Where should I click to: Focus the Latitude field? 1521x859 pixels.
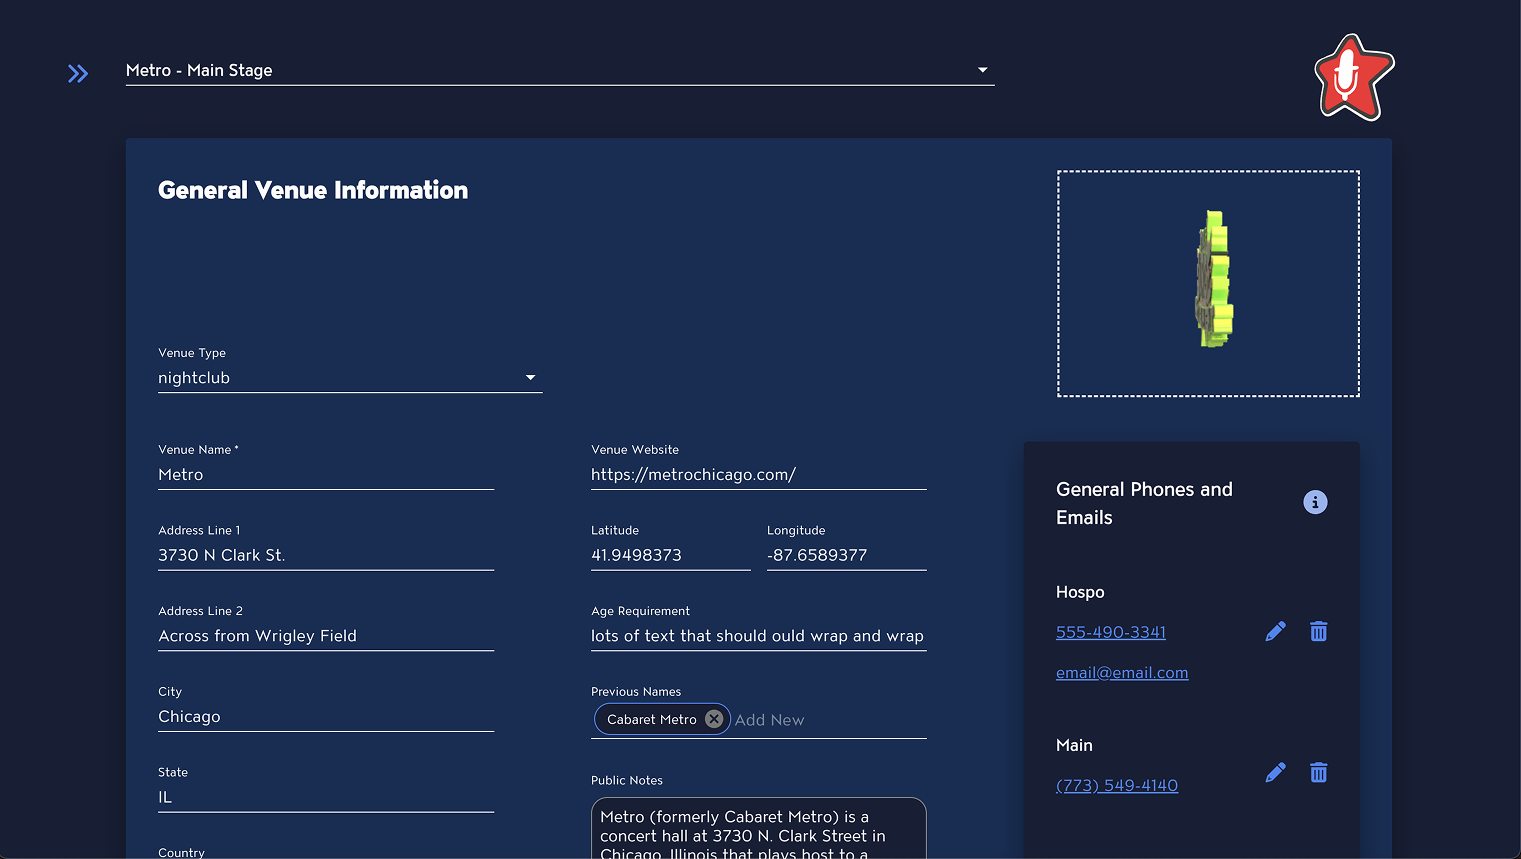point(671,556)
